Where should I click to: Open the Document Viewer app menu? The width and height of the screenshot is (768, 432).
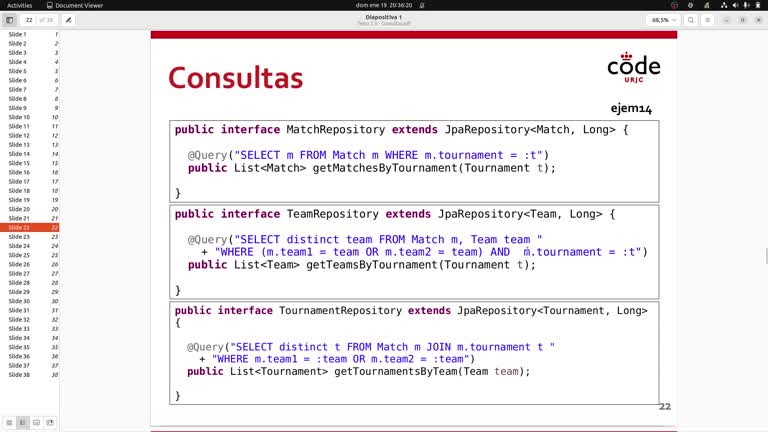coord(74,5)
